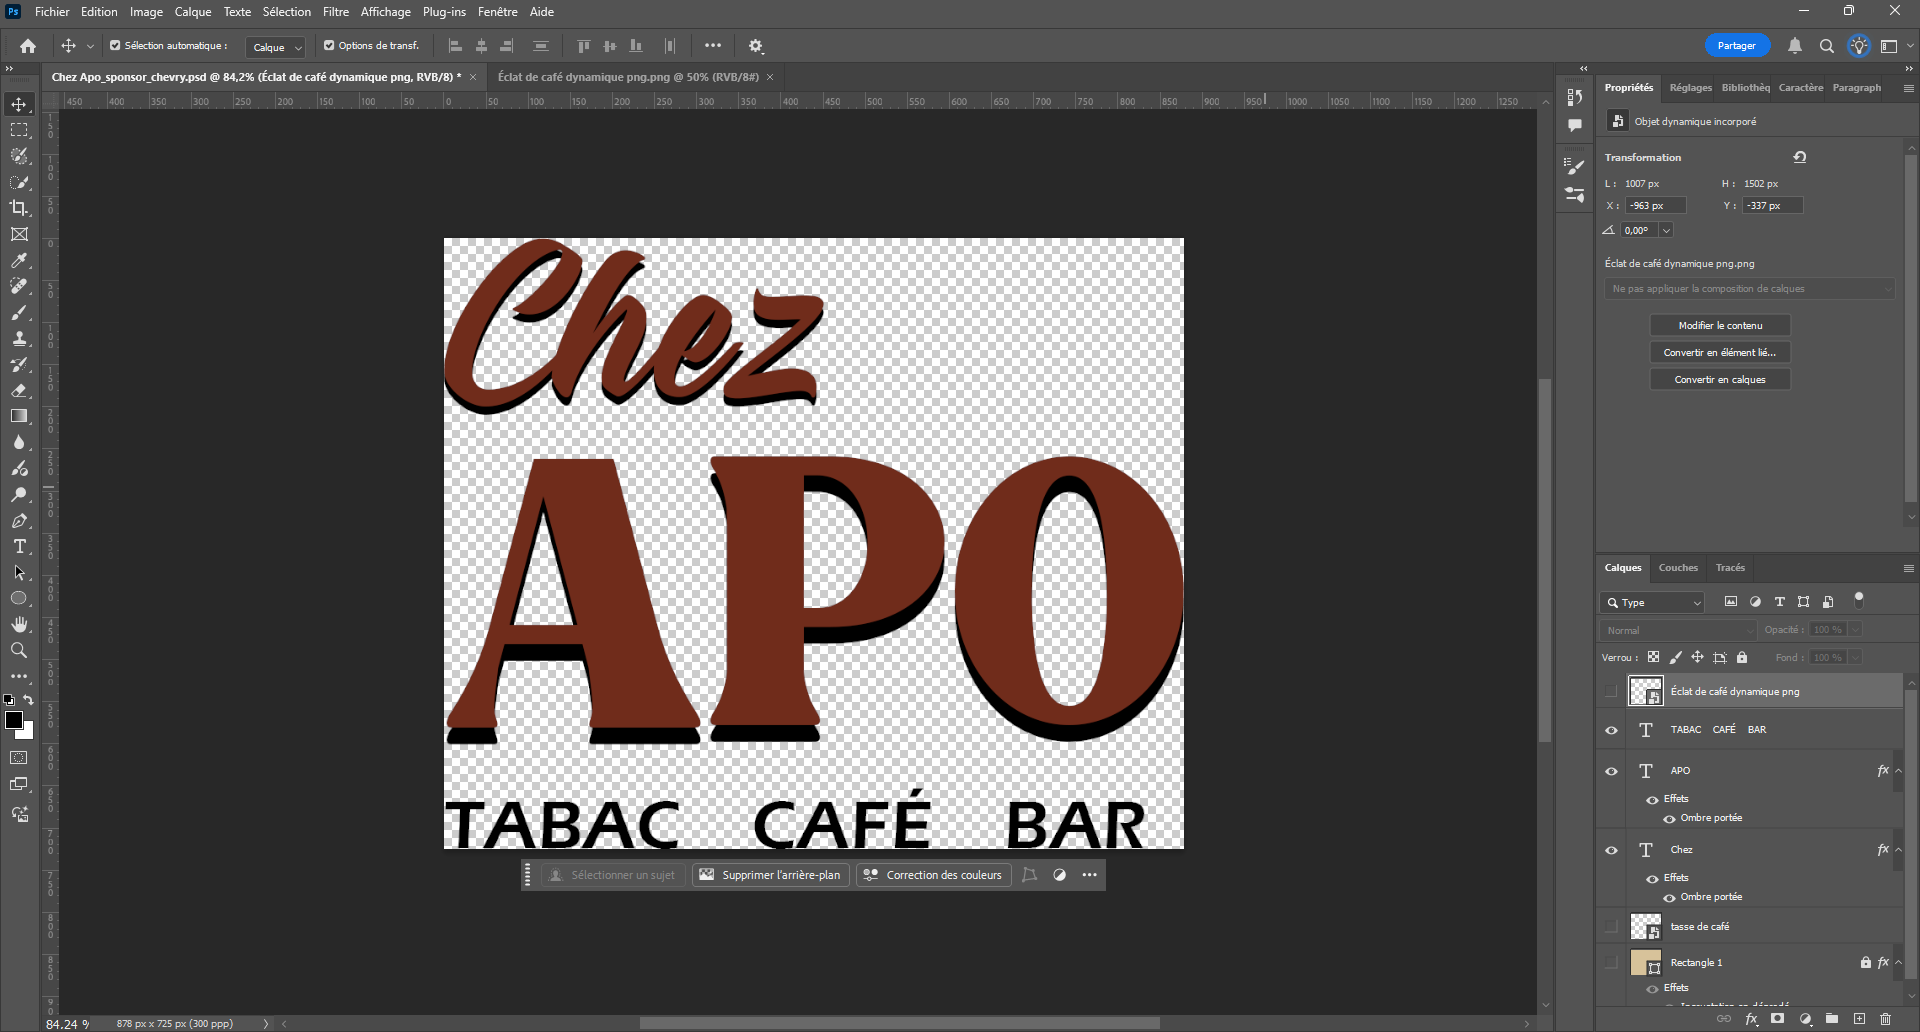
Task: Select the Hand tool
Action: tap(19, 624)
